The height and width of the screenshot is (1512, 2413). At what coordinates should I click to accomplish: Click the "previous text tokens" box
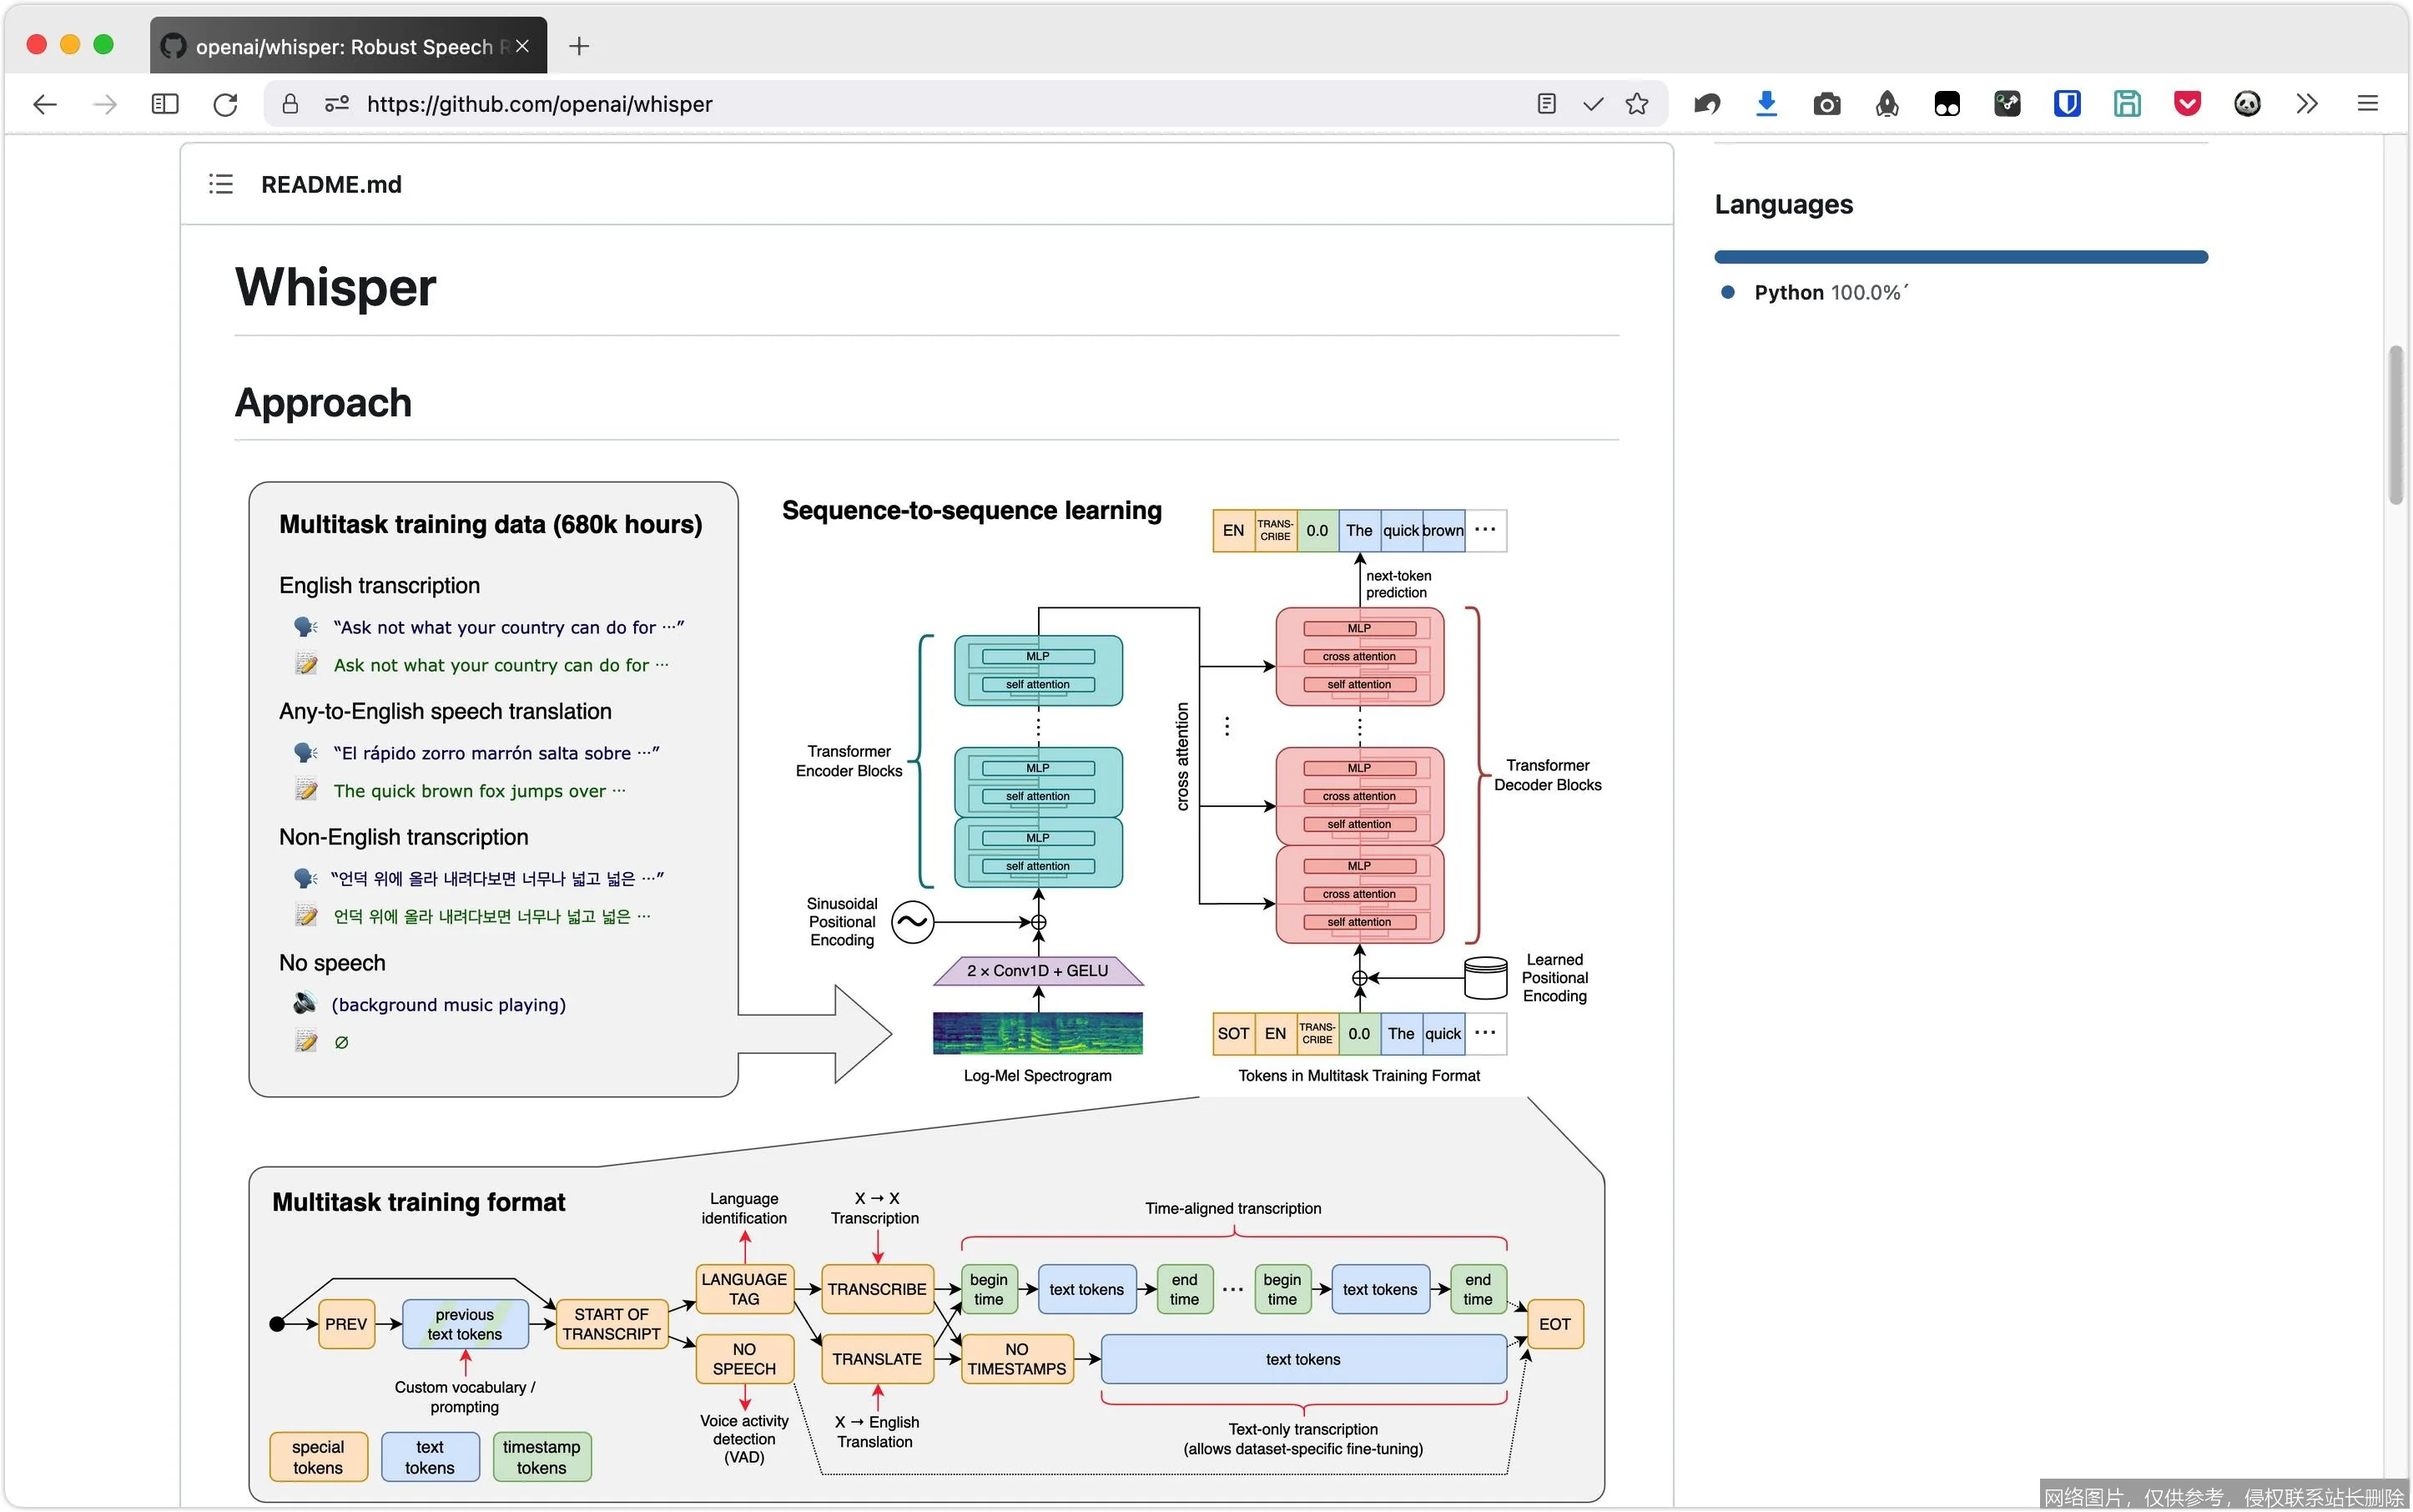click(x=465, y=1324)
